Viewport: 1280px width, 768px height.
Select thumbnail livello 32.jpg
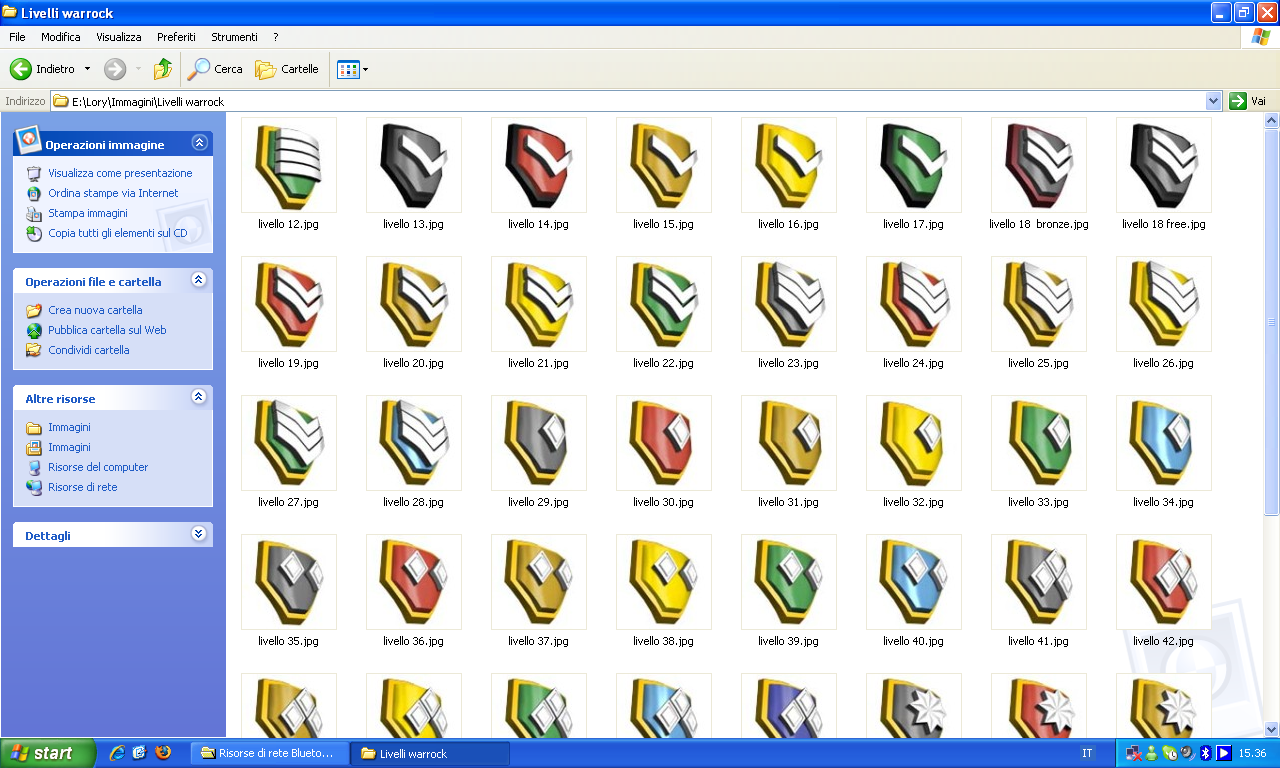pyautogui.click(x=914, y=443)
